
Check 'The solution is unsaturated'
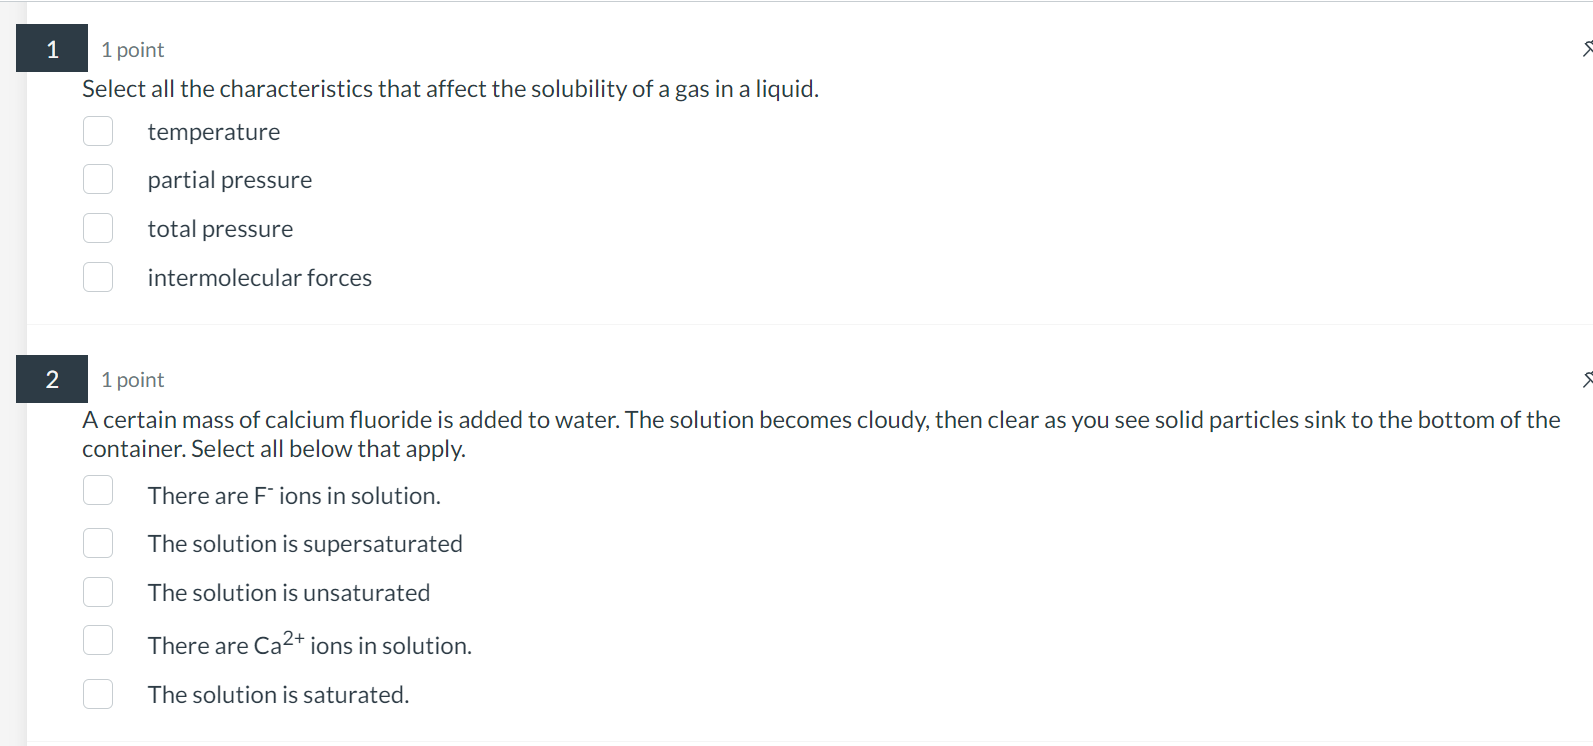[x=98, y=591]
